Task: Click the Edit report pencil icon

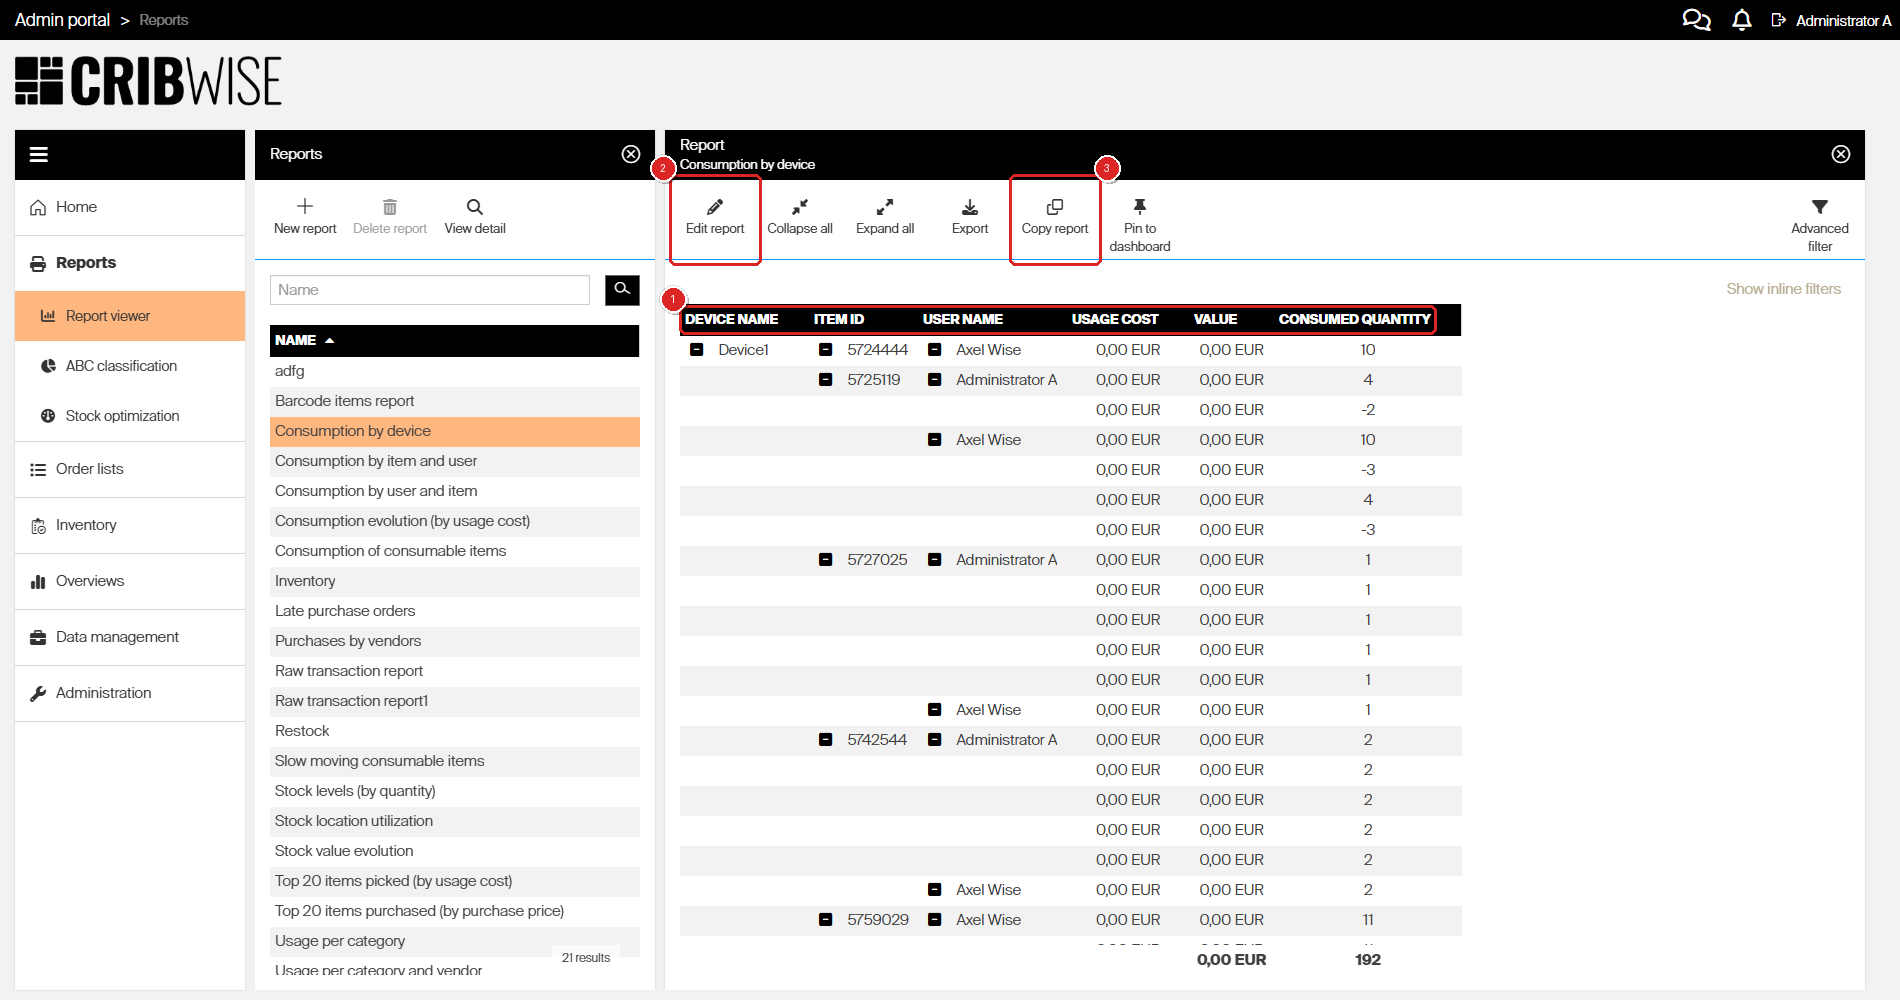Action: [x=715, y=207]
